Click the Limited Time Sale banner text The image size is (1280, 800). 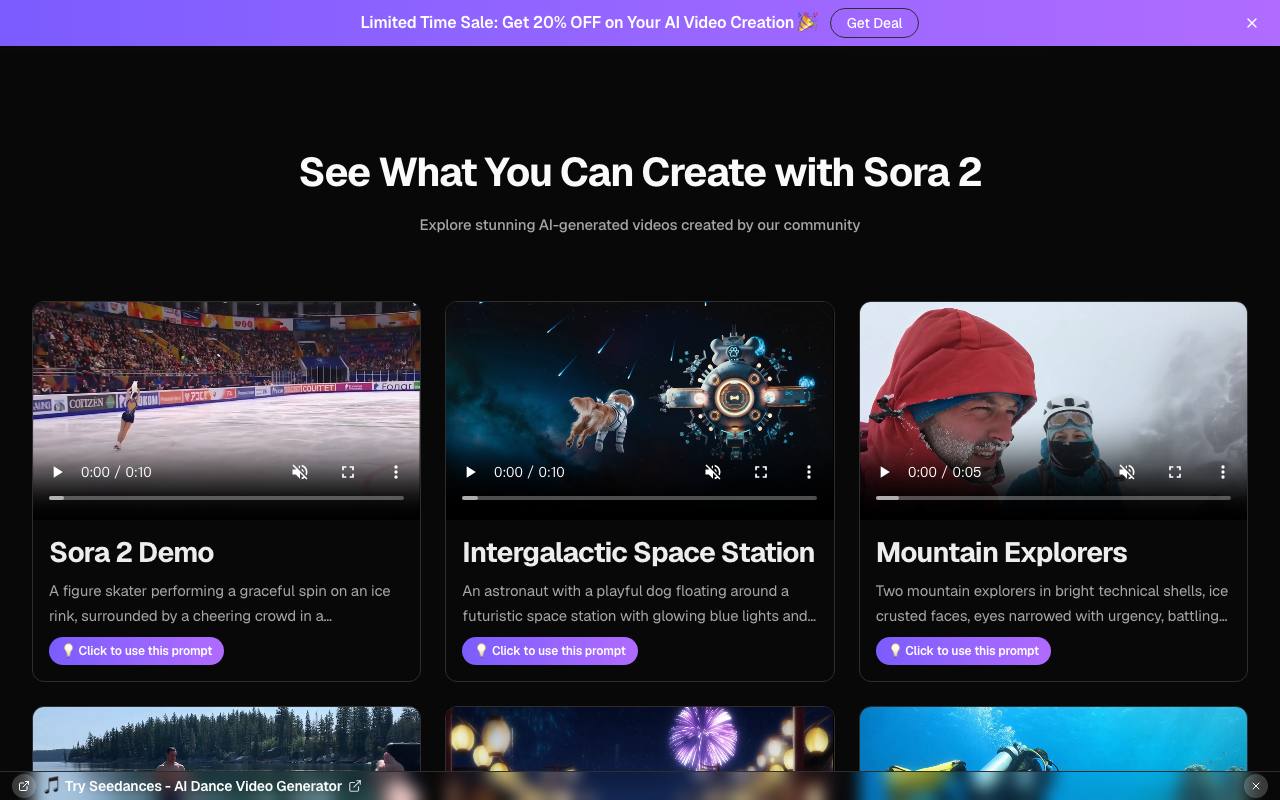pos(589,22)
